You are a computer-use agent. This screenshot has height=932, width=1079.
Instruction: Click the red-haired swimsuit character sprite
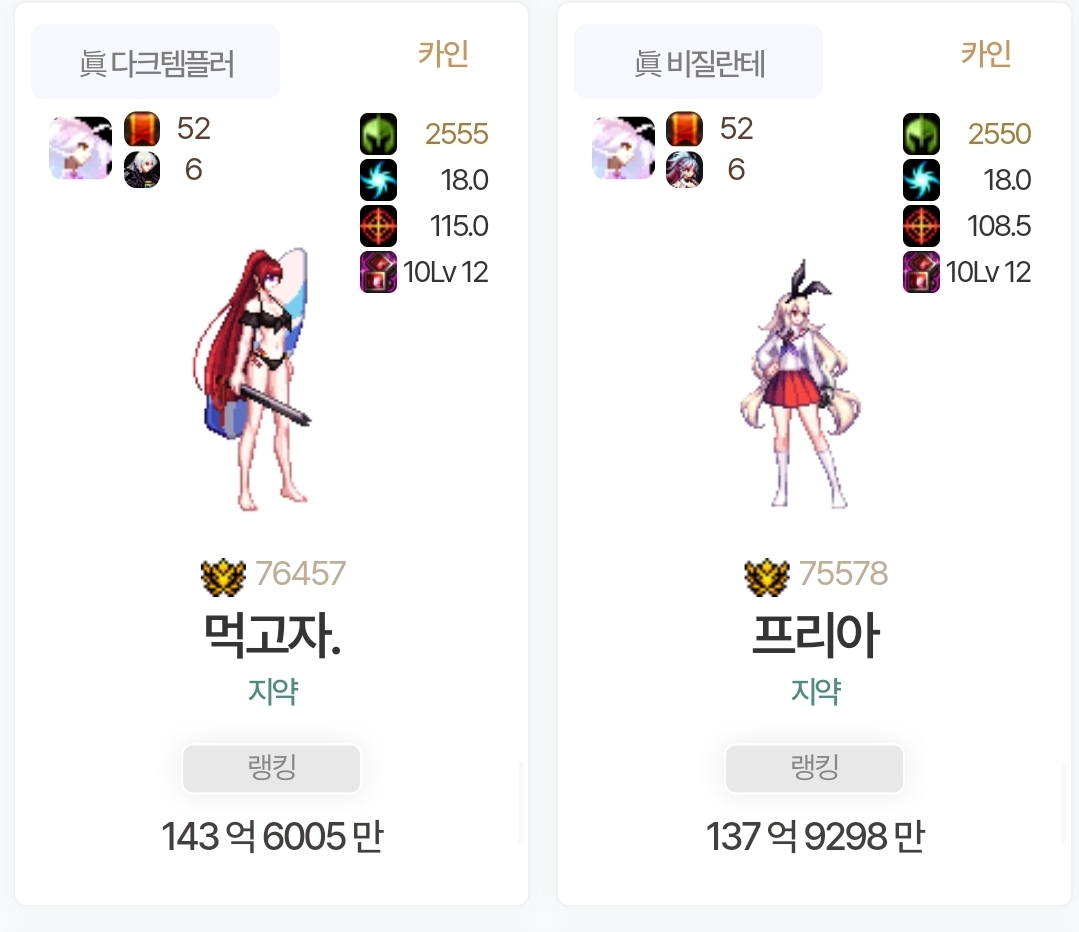pyautogui.click(x=253, y=380)
